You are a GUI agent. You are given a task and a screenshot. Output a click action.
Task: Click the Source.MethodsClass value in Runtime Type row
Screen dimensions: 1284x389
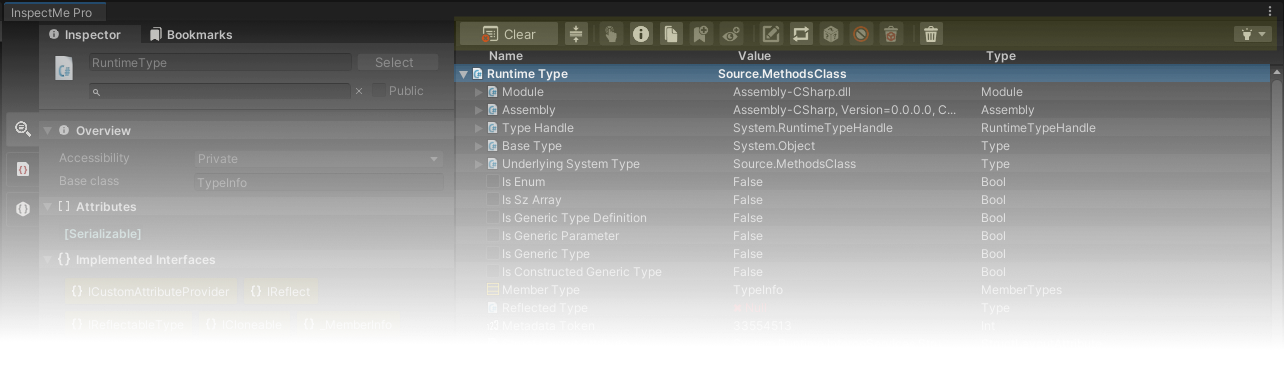(782, 74)
